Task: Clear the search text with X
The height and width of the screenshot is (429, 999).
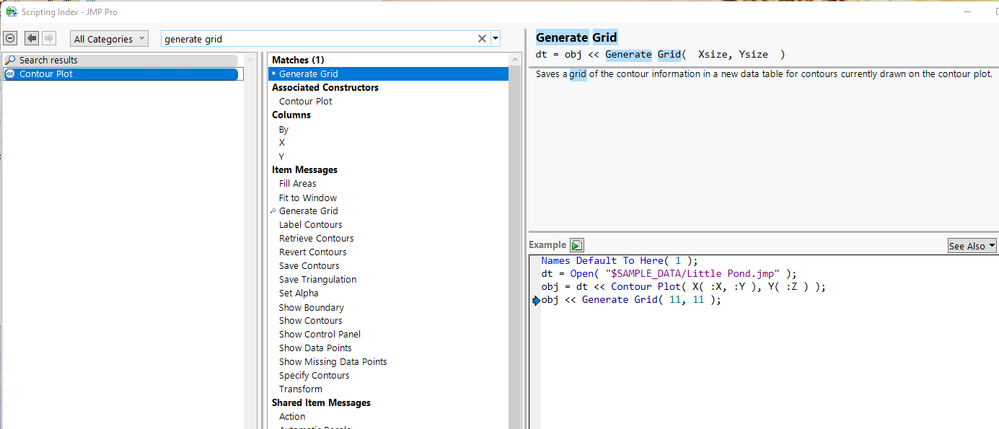Action: 482,39
